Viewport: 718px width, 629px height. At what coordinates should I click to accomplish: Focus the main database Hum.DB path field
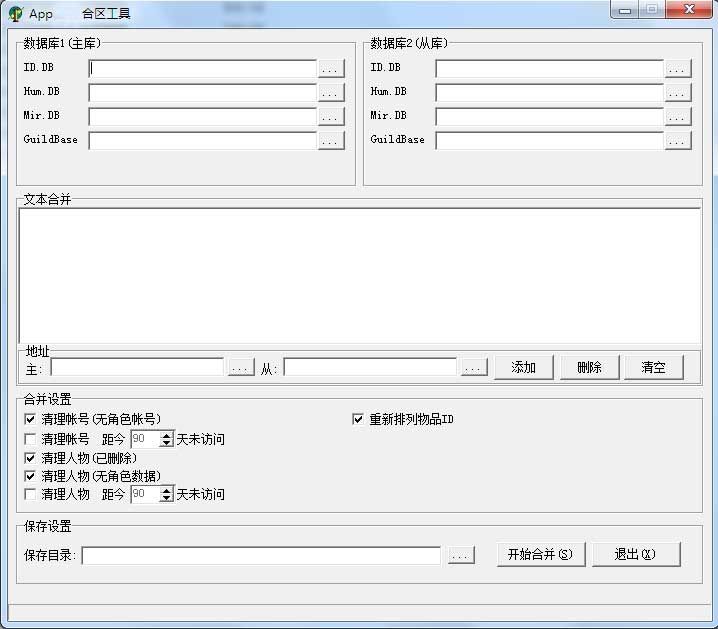pos(202,92)
